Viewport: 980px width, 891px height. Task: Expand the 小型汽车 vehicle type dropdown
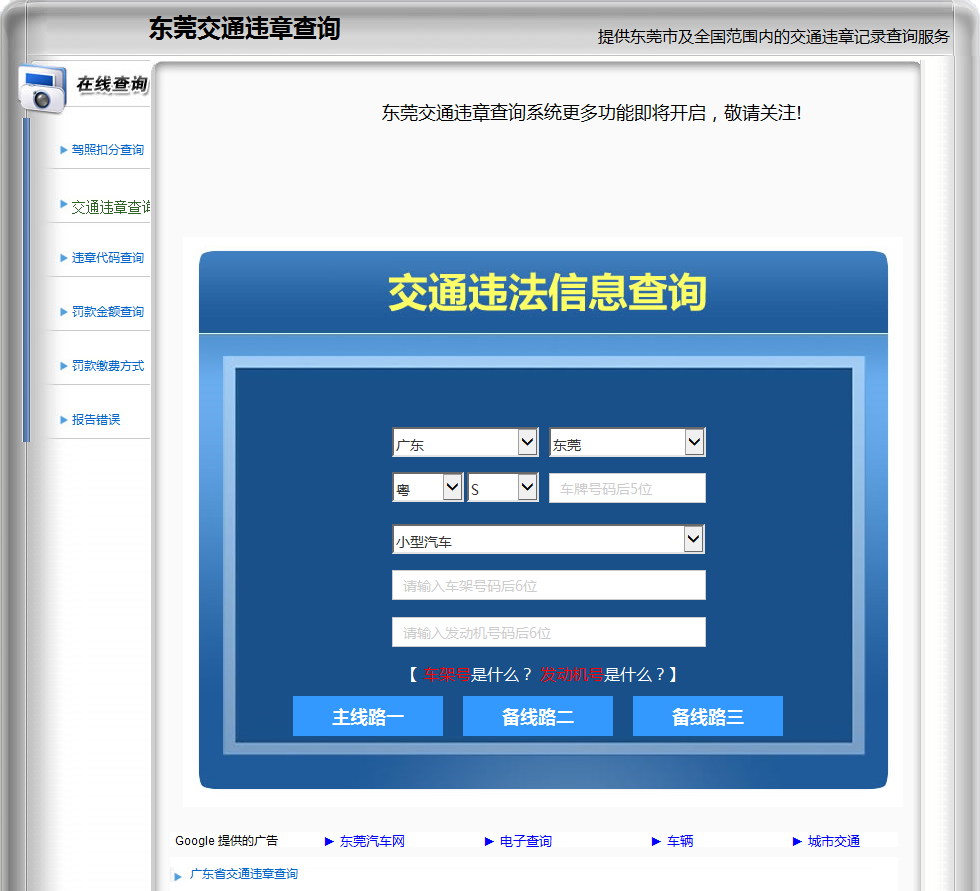coord(548,539)
